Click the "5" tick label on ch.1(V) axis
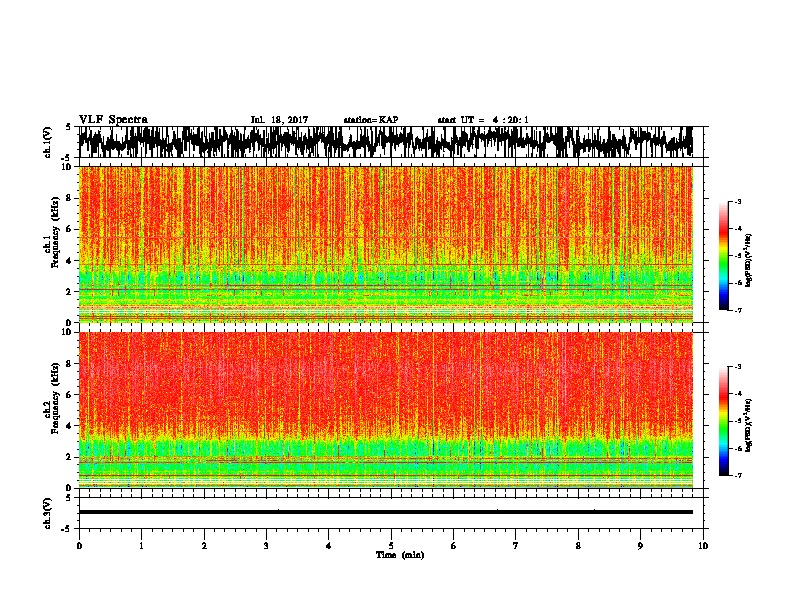The image size is (792, 612). (x=69, y=127)
